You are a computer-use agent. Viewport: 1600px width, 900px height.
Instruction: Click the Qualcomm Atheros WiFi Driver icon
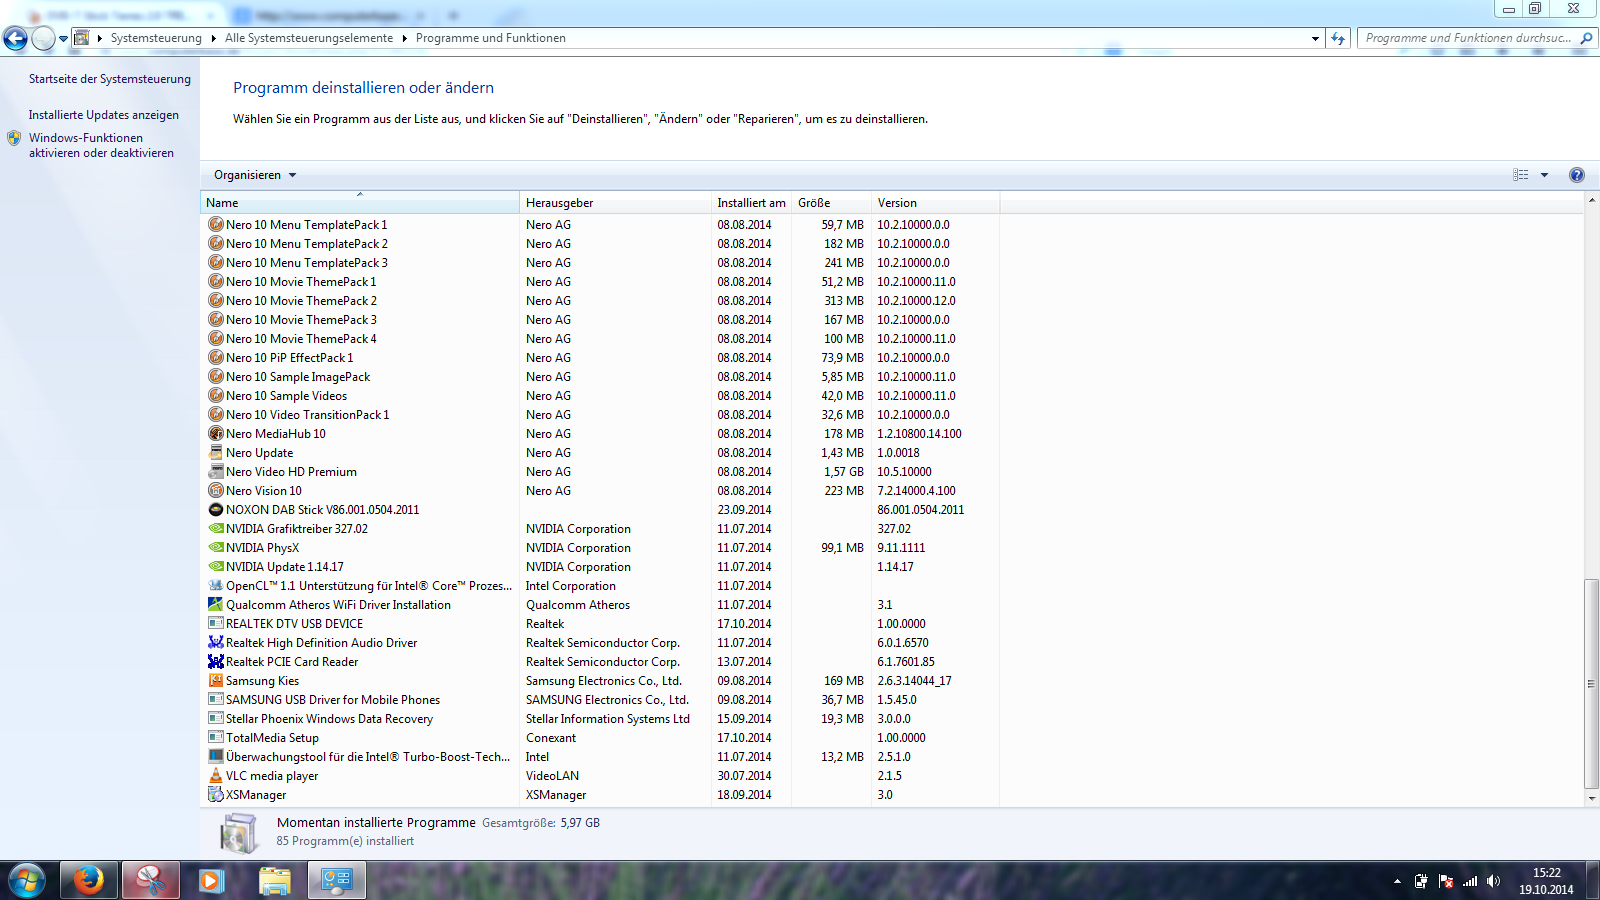click(215, 604)
